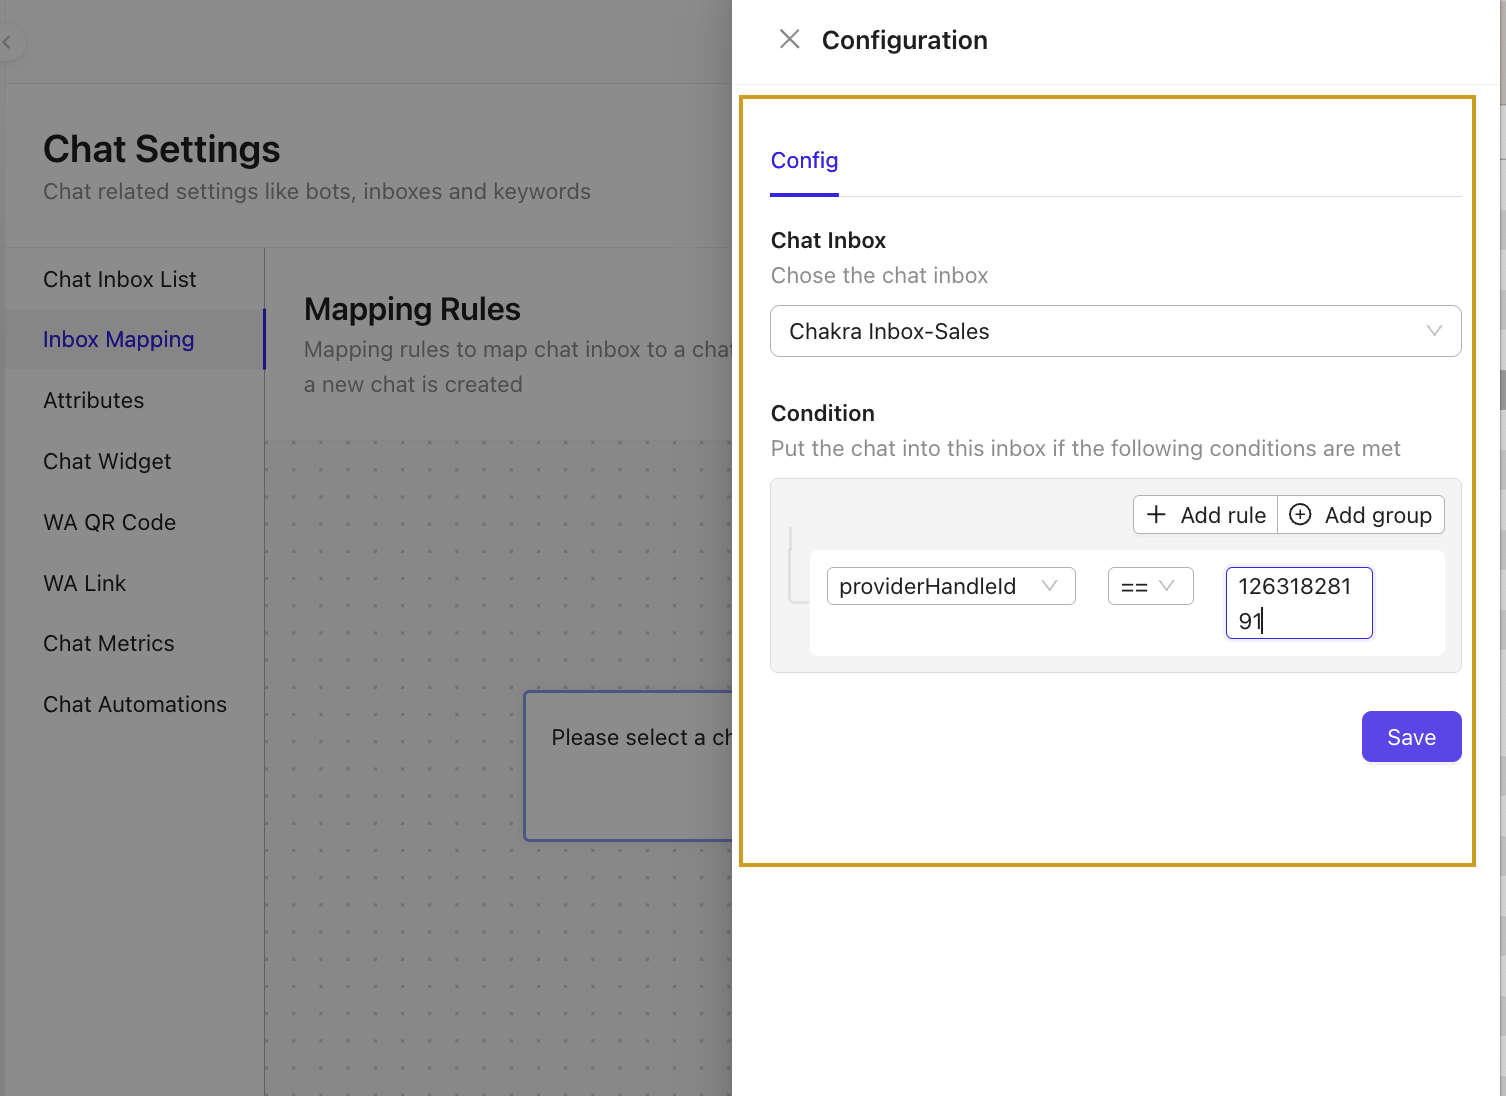Open Chat Widget settings
1506x1096 pixels.
tap(107, 461)
